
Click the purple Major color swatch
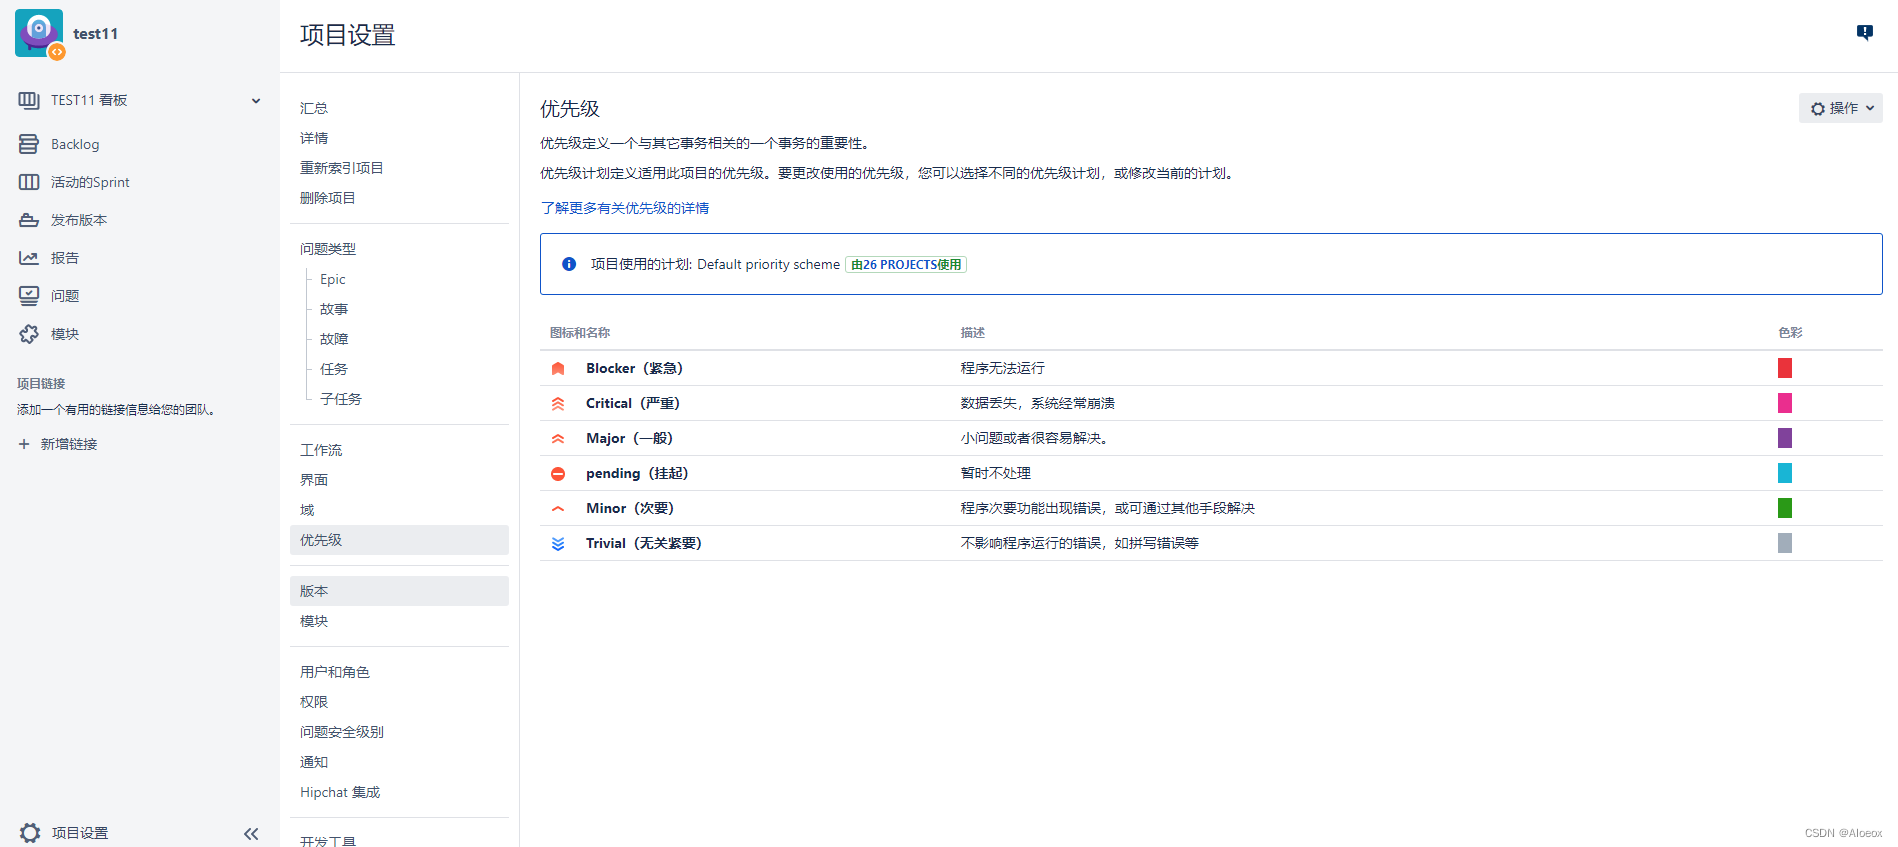[x=1785, y=438]
